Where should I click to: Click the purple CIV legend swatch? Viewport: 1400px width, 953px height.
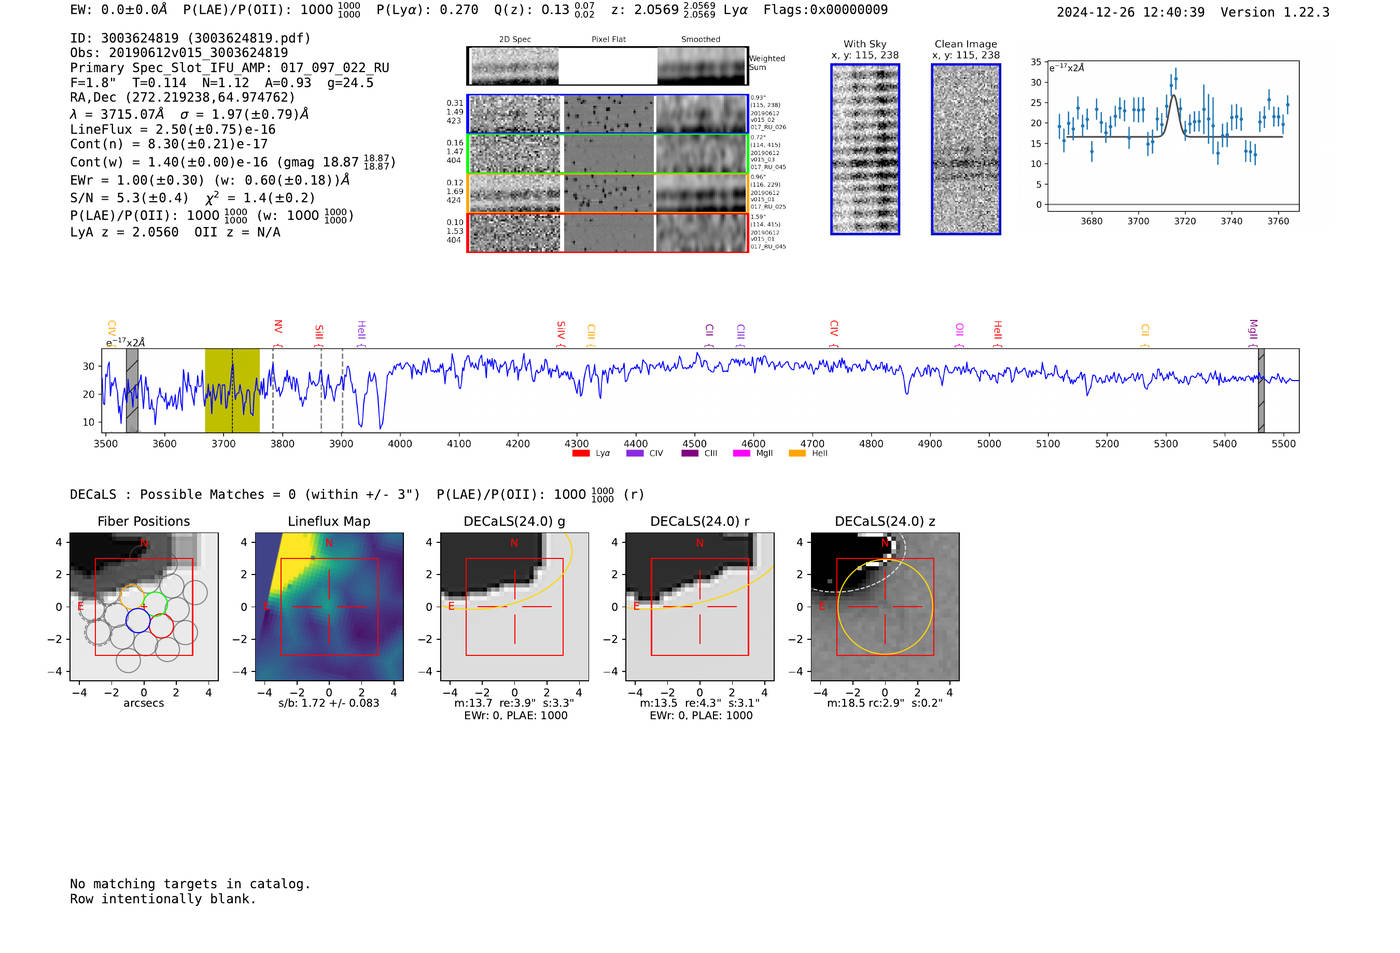tap(635, 453)
